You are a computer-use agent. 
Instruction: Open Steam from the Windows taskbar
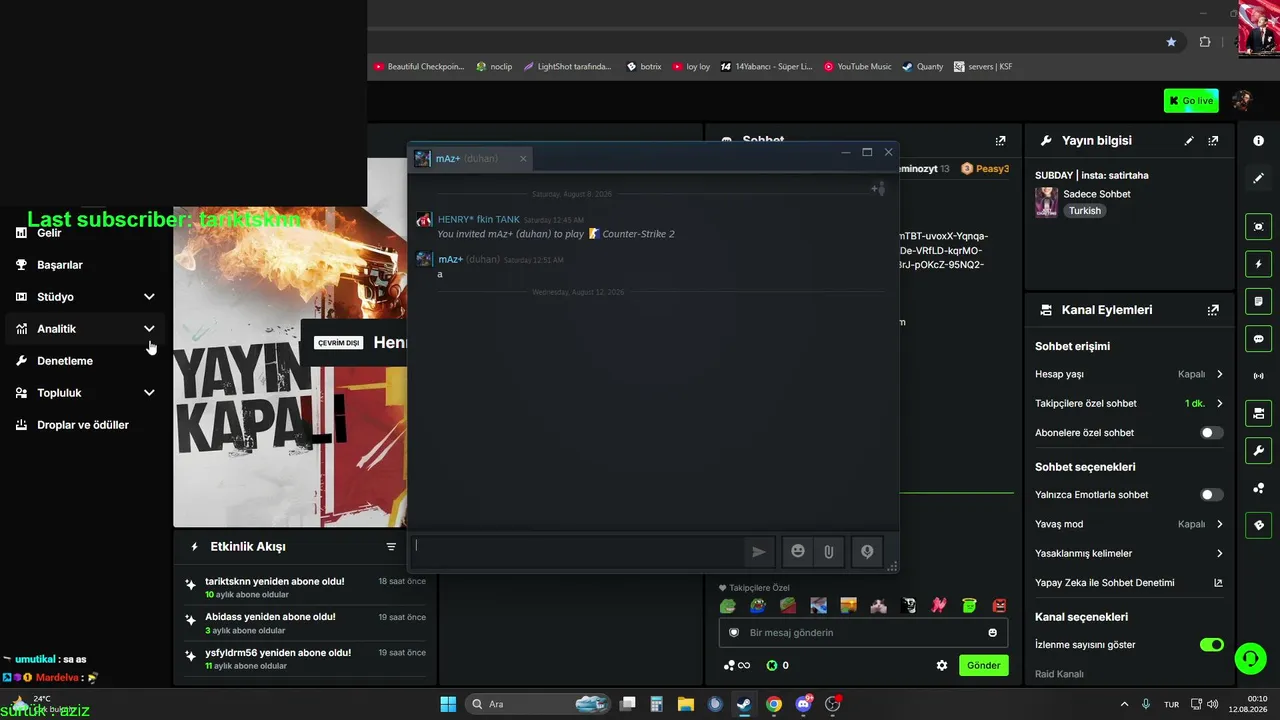(x=744, y=704)
